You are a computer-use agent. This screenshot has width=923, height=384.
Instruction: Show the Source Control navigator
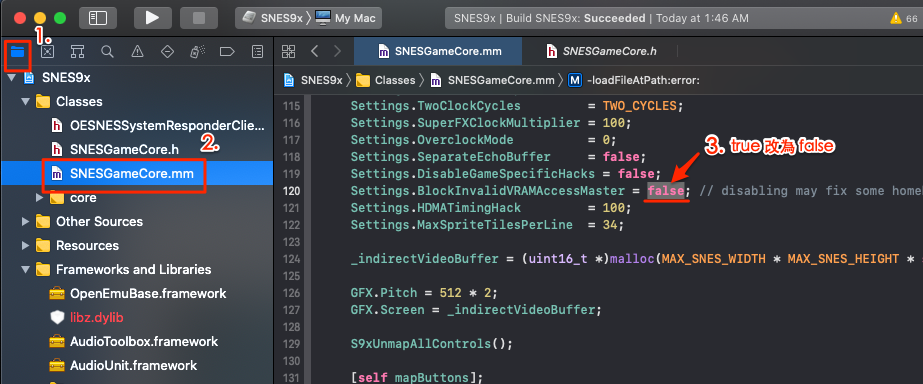(x=48, y=52)
